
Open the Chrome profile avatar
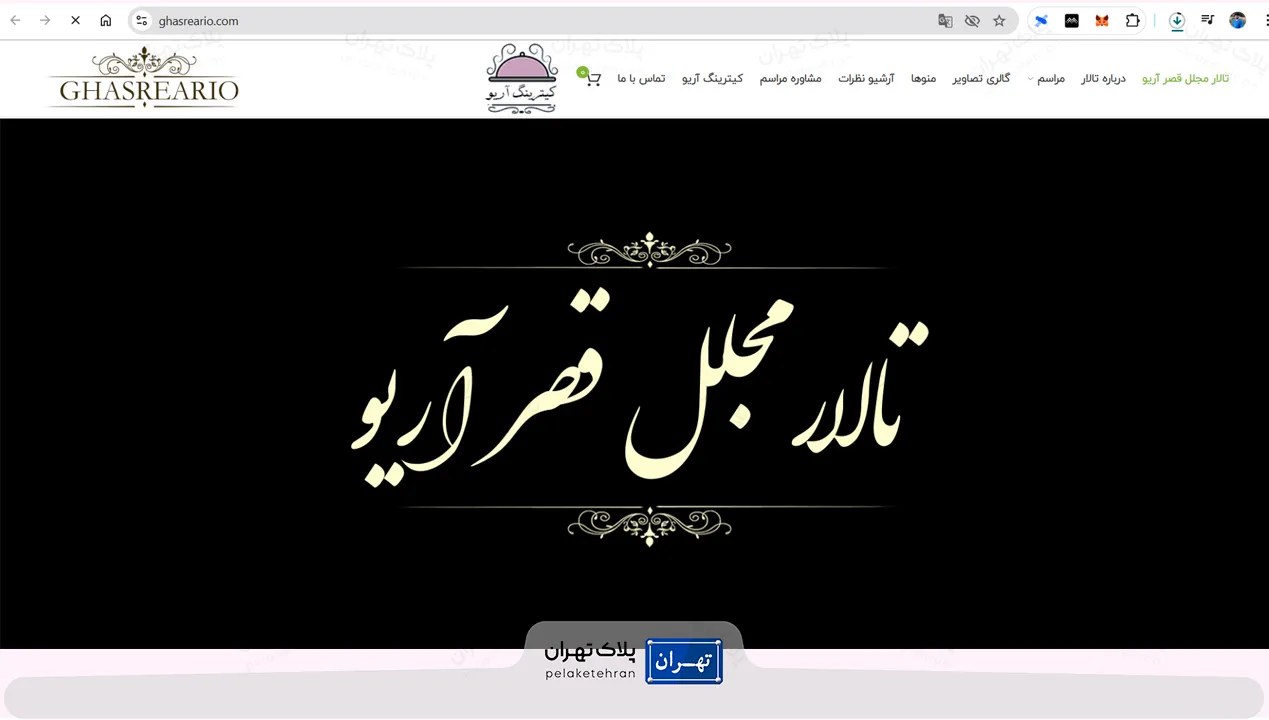[x=1238, y=20]
